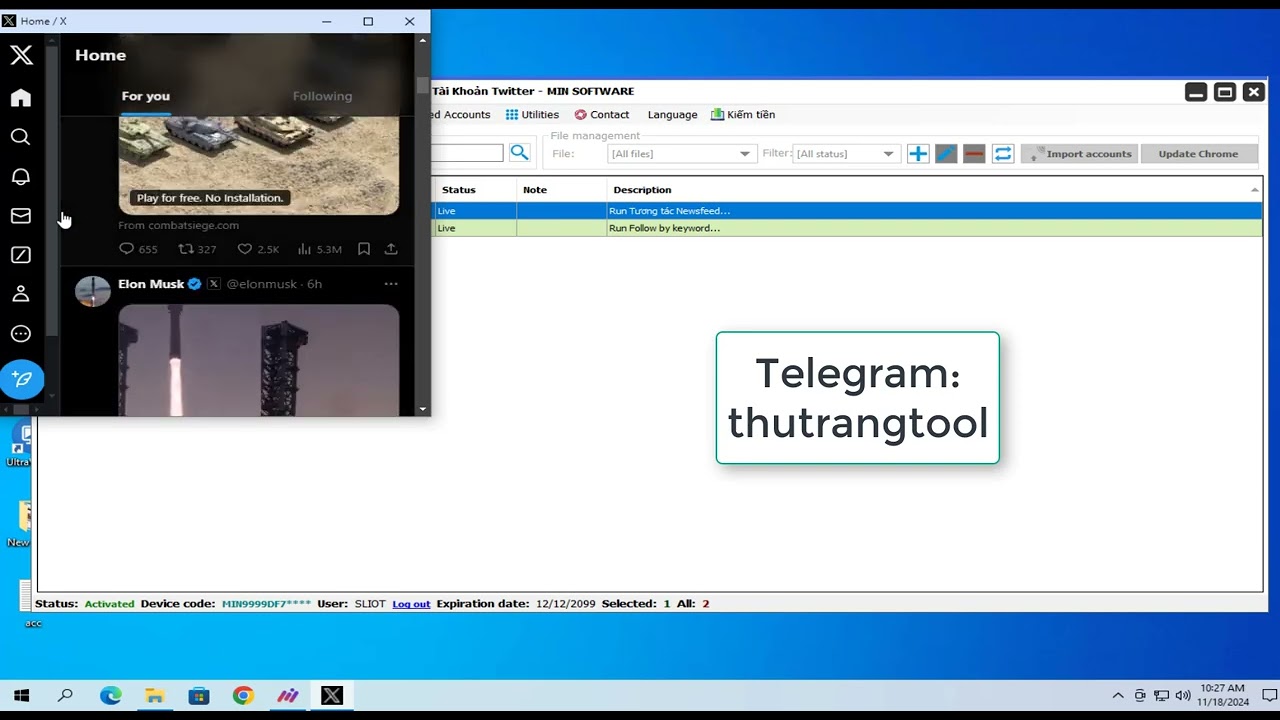Share the combatsiege ad post
This screenshot has width=1280, height=720.
[391, 249]
